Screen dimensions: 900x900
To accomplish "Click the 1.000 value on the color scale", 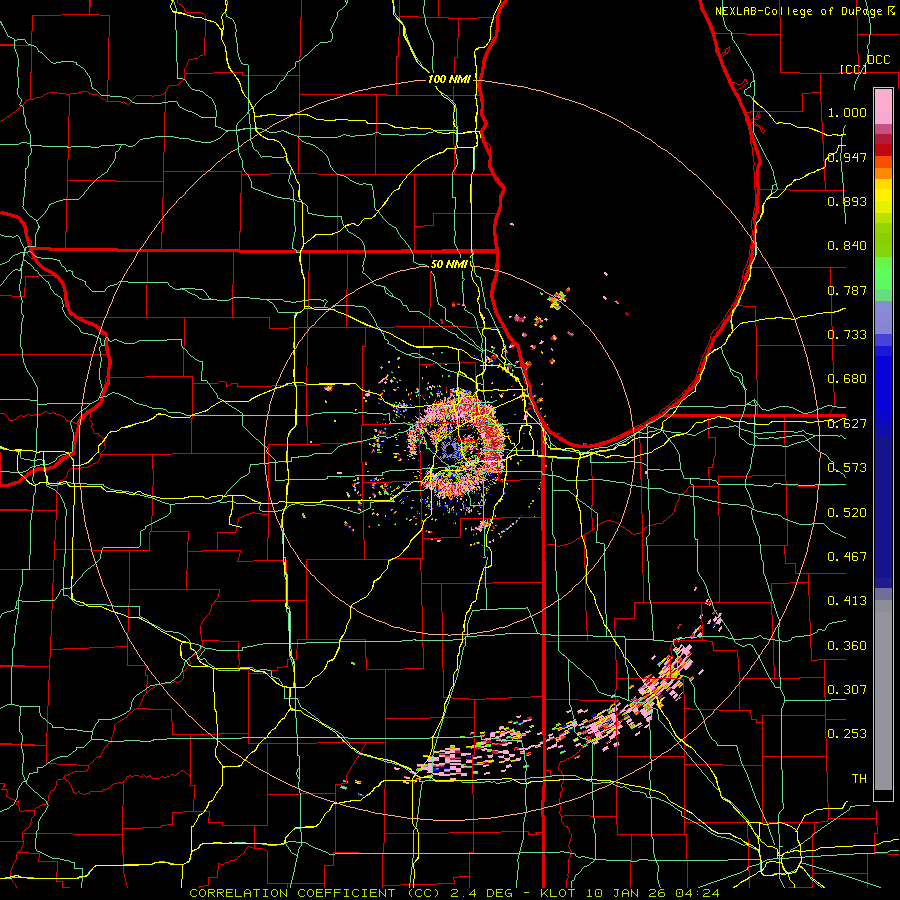I will 847,112.
